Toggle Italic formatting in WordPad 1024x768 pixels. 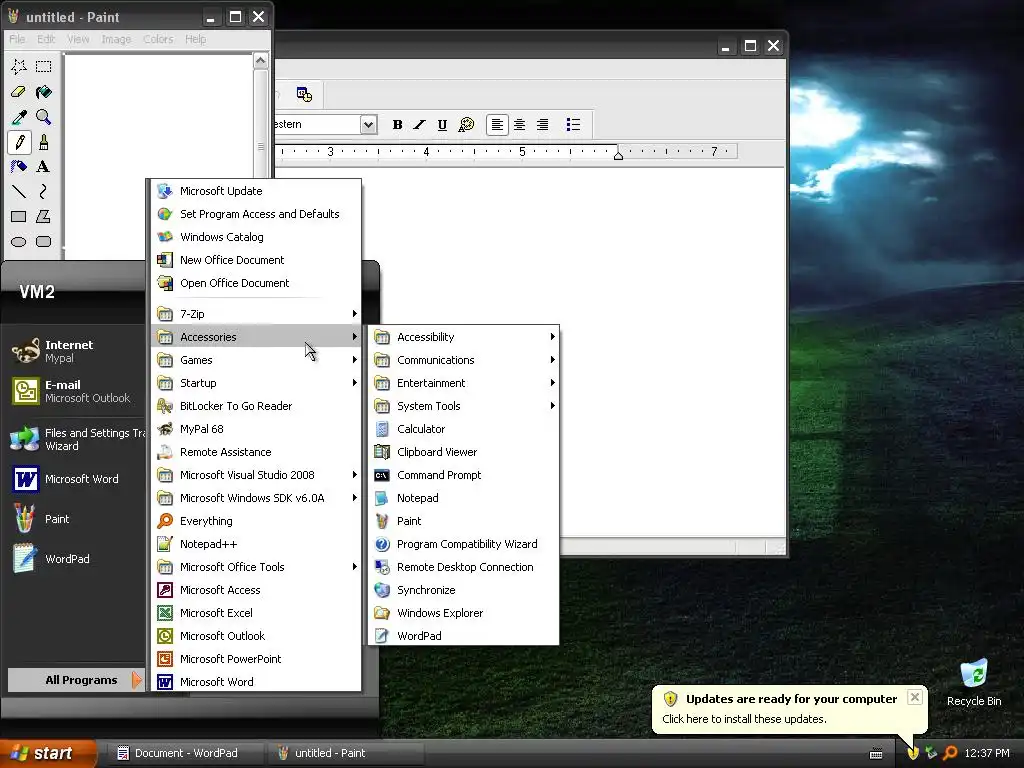419,125
